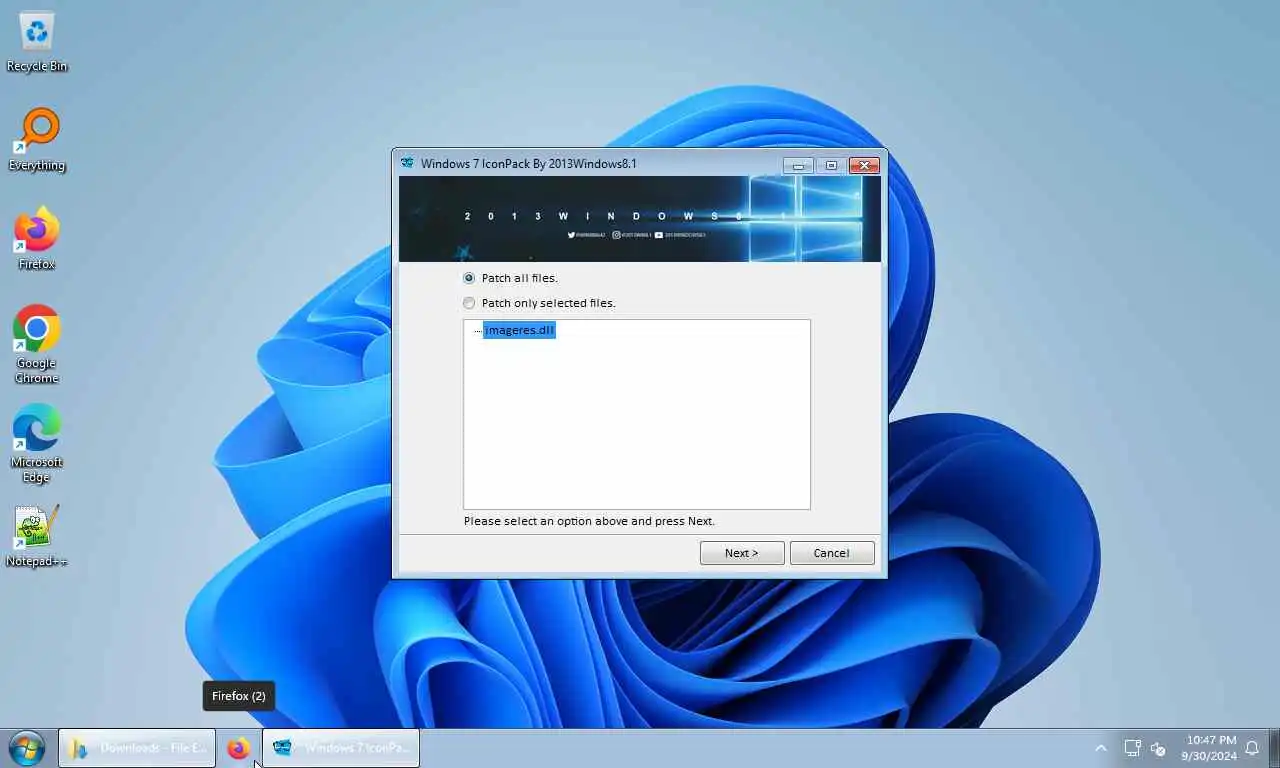The height and width of the screenshot is (768, 1280).
Task: Click the 2013Windows8.1 banner image
Action: (640, 219)
